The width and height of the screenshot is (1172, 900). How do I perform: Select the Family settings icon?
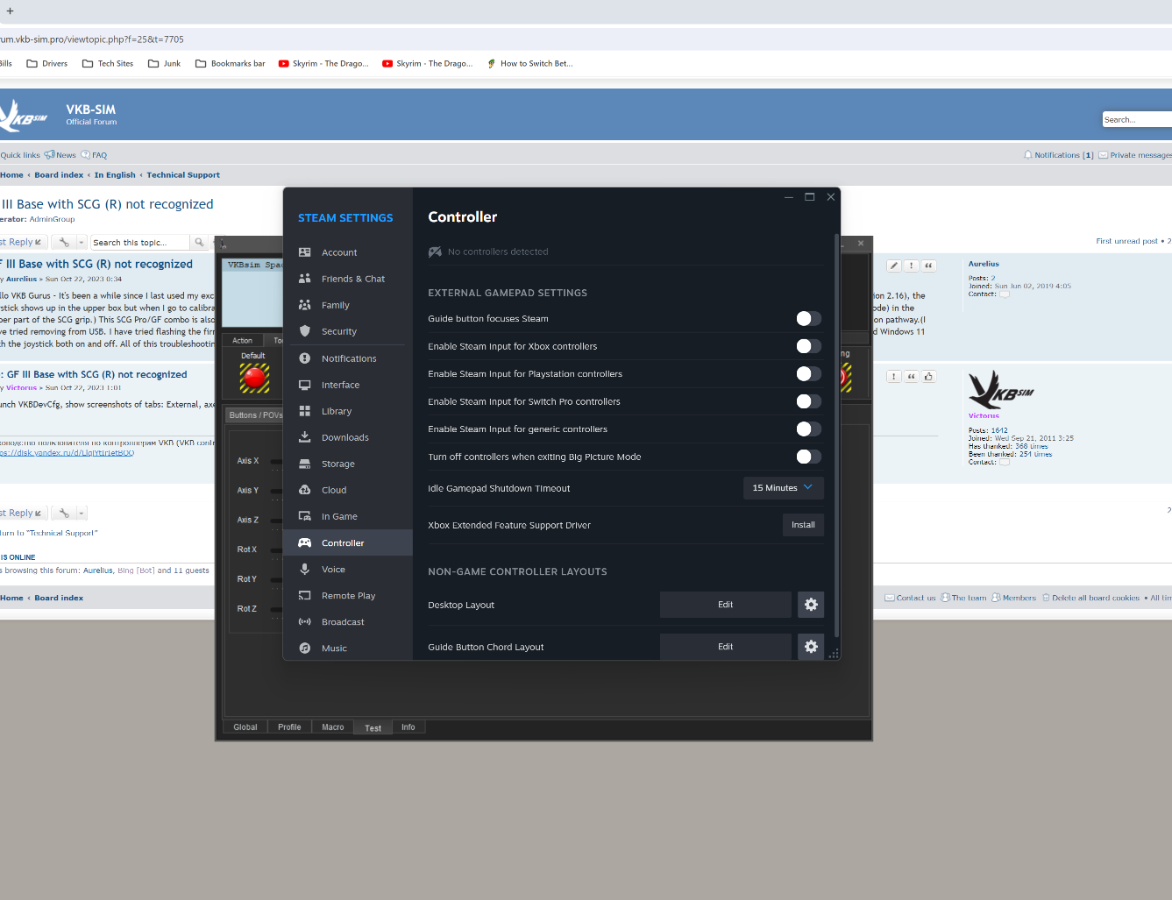pos(304,305)
